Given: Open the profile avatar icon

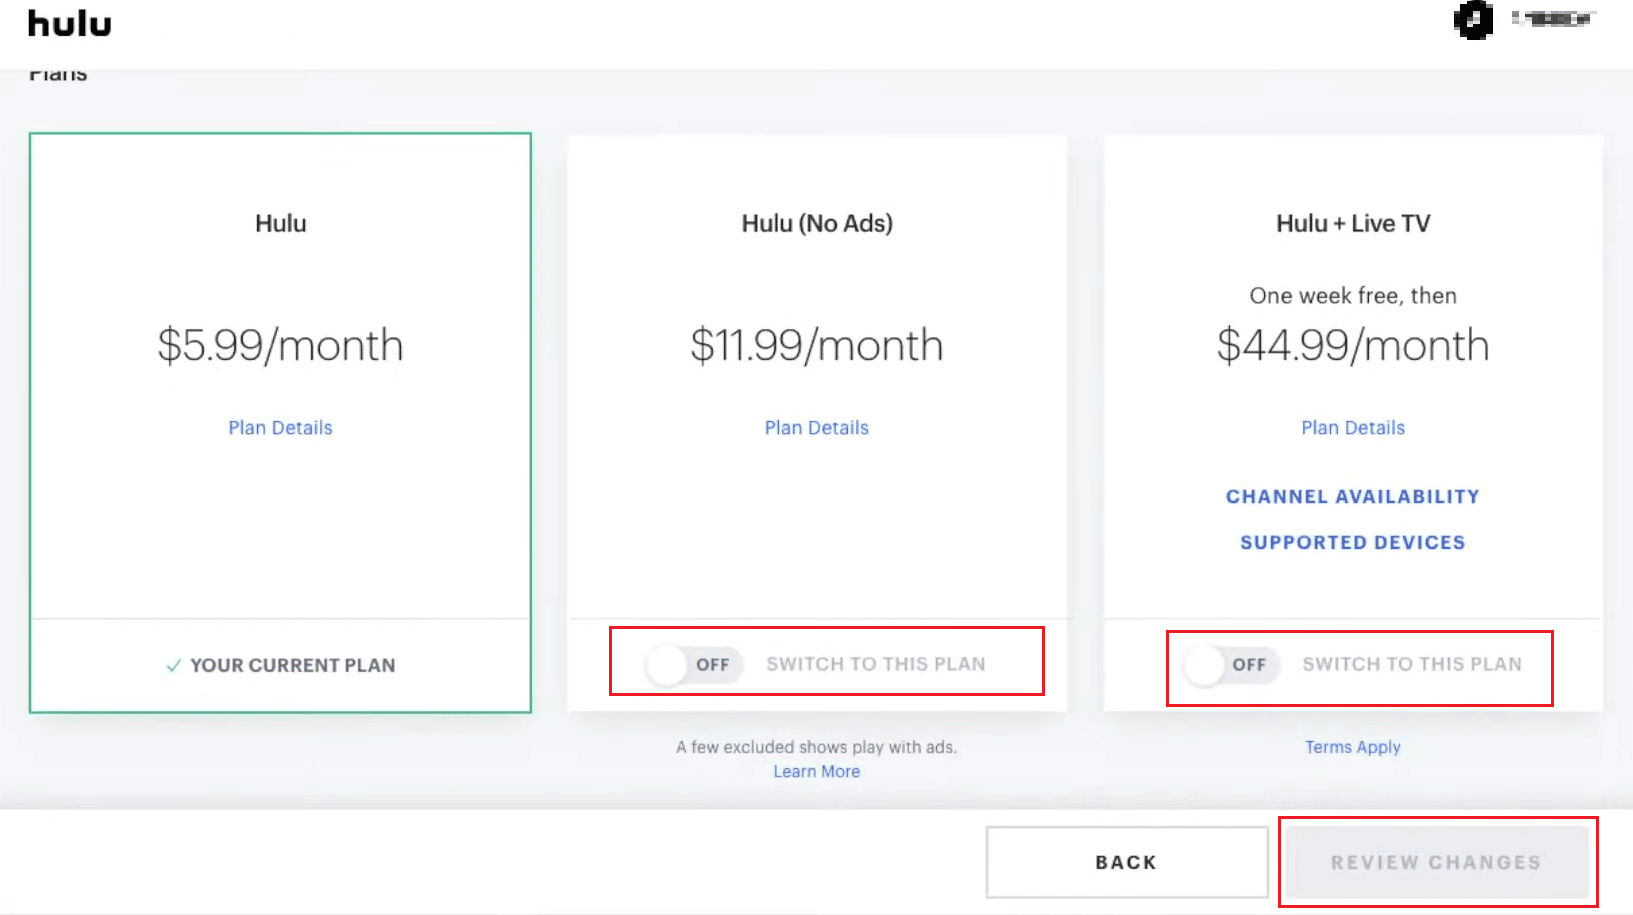Looking at the screenshot, I should click(x=1473, y=20).
